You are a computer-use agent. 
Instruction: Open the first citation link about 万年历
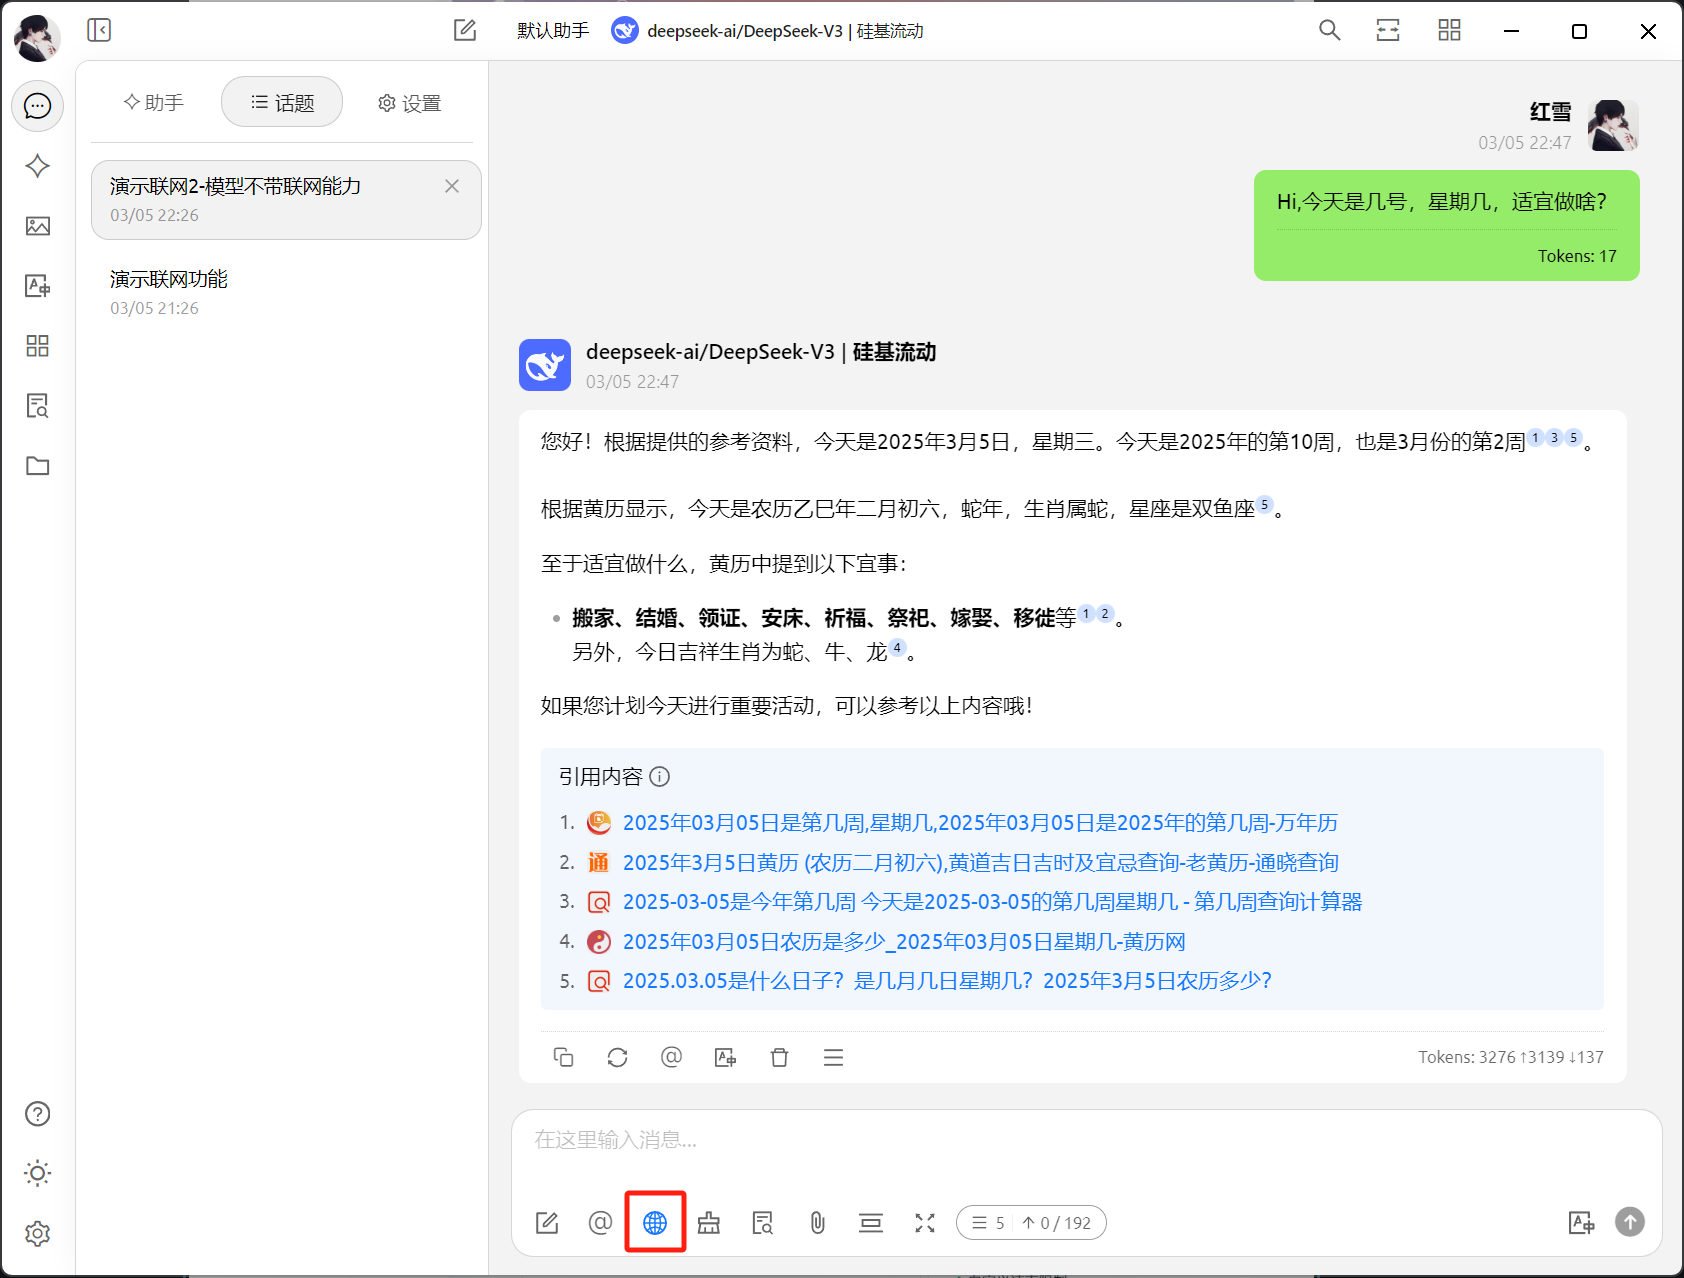[x=979, y=823]
